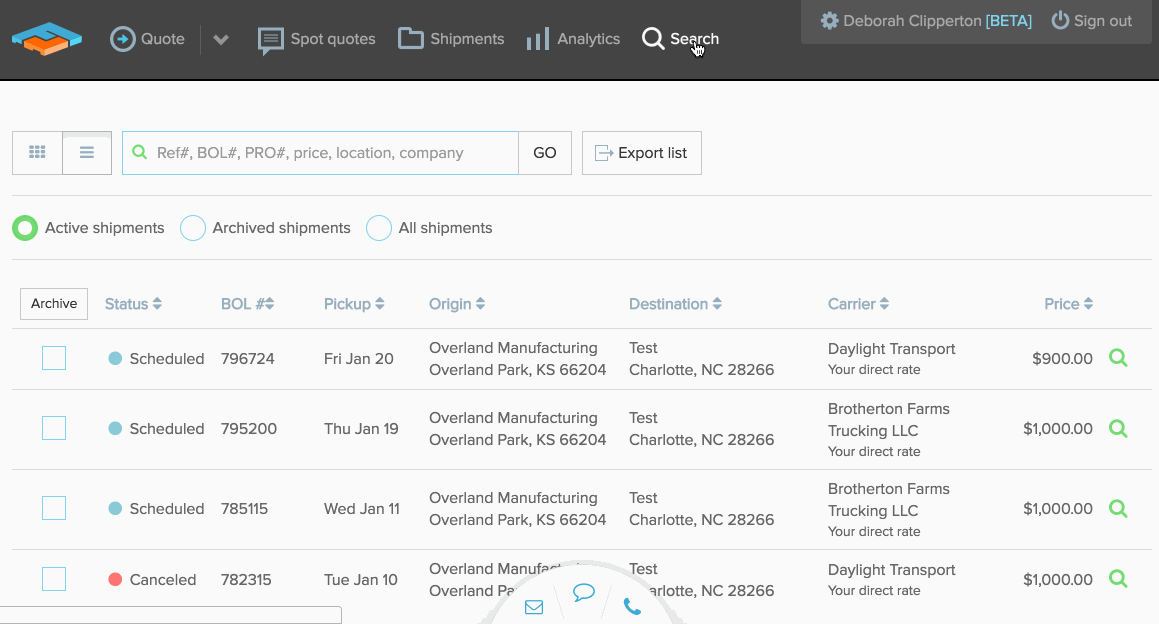
Task: View details of shipment 785115
Action: click(x=1118, y=508)
